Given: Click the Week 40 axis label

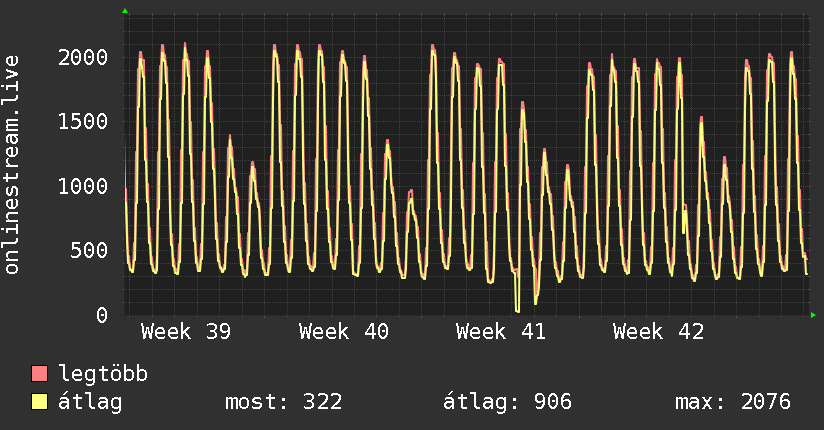Looking at the screenshot, I should click(343, 332).
